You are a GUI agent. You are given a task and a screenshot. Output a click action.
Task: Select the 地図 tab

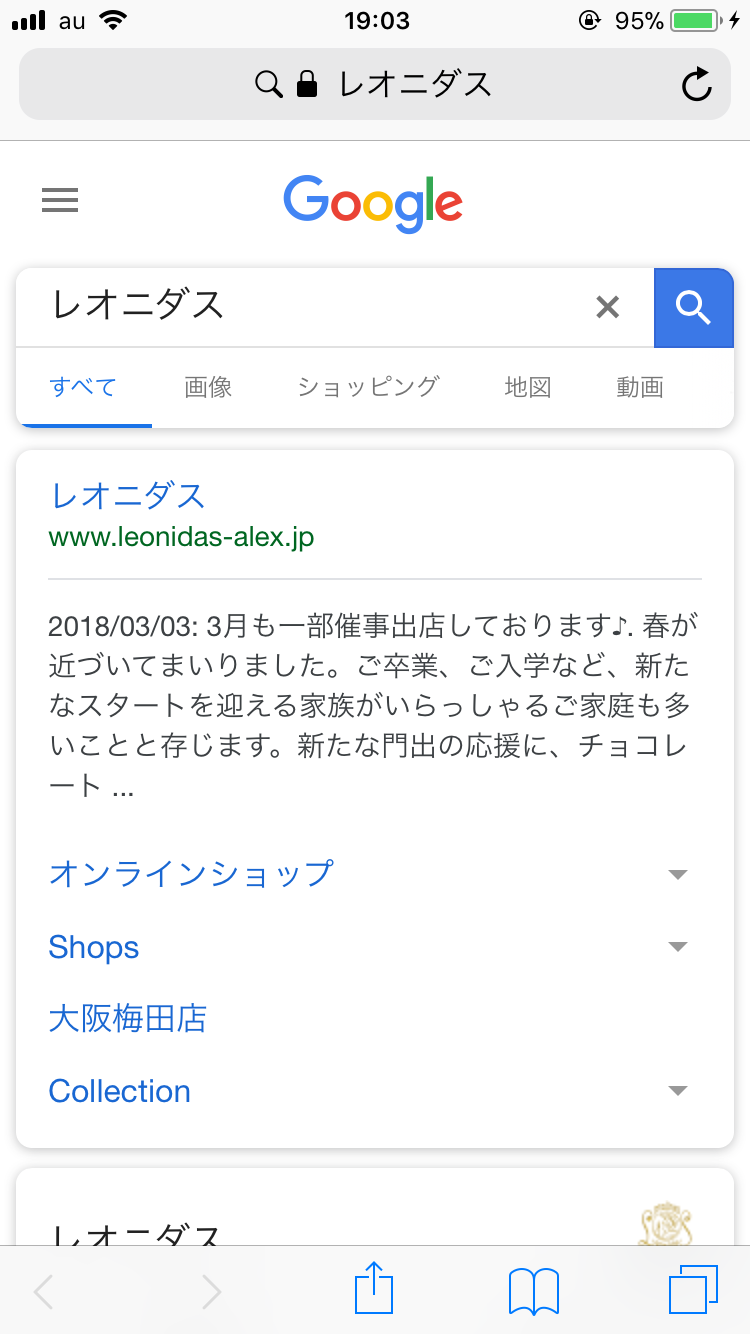(x=528, y=387)
